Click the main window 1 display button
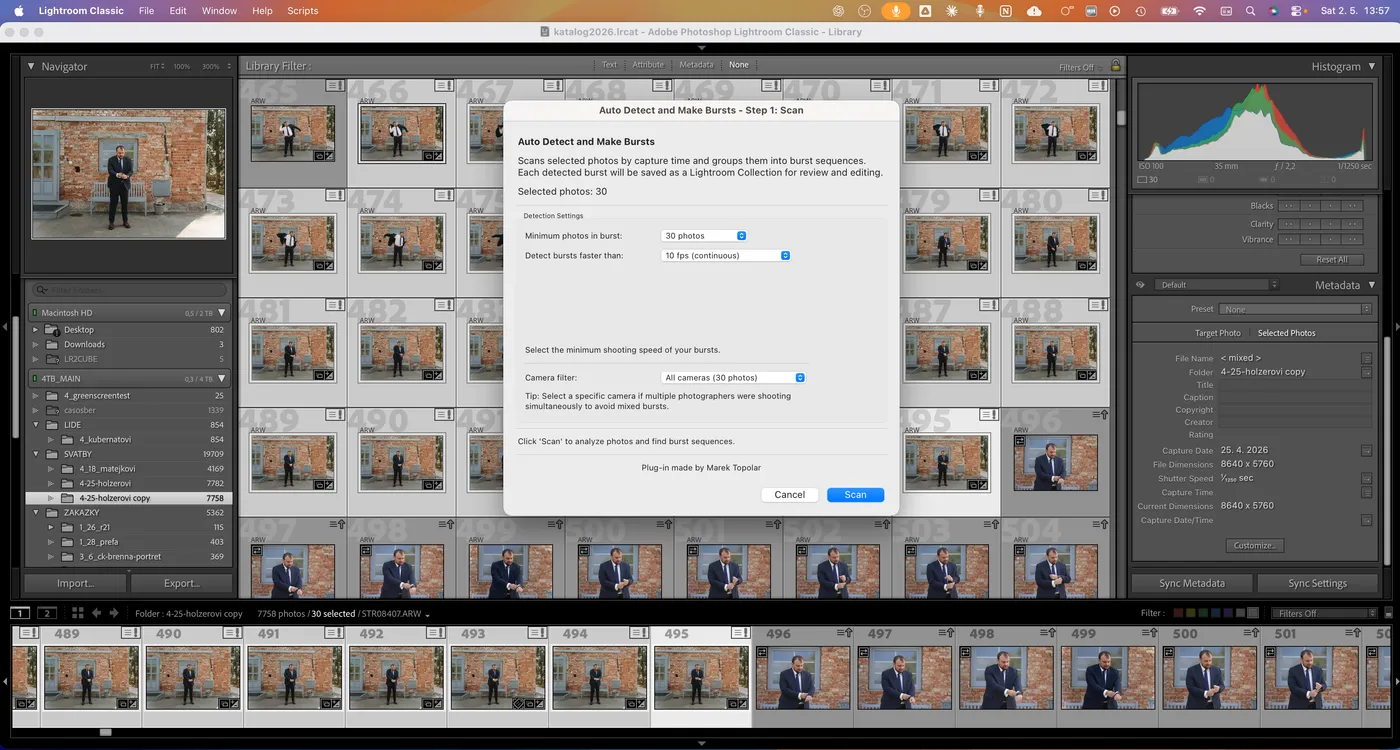Image resolution: width=1400 pixels, height=750 pixels. (20, 613)
